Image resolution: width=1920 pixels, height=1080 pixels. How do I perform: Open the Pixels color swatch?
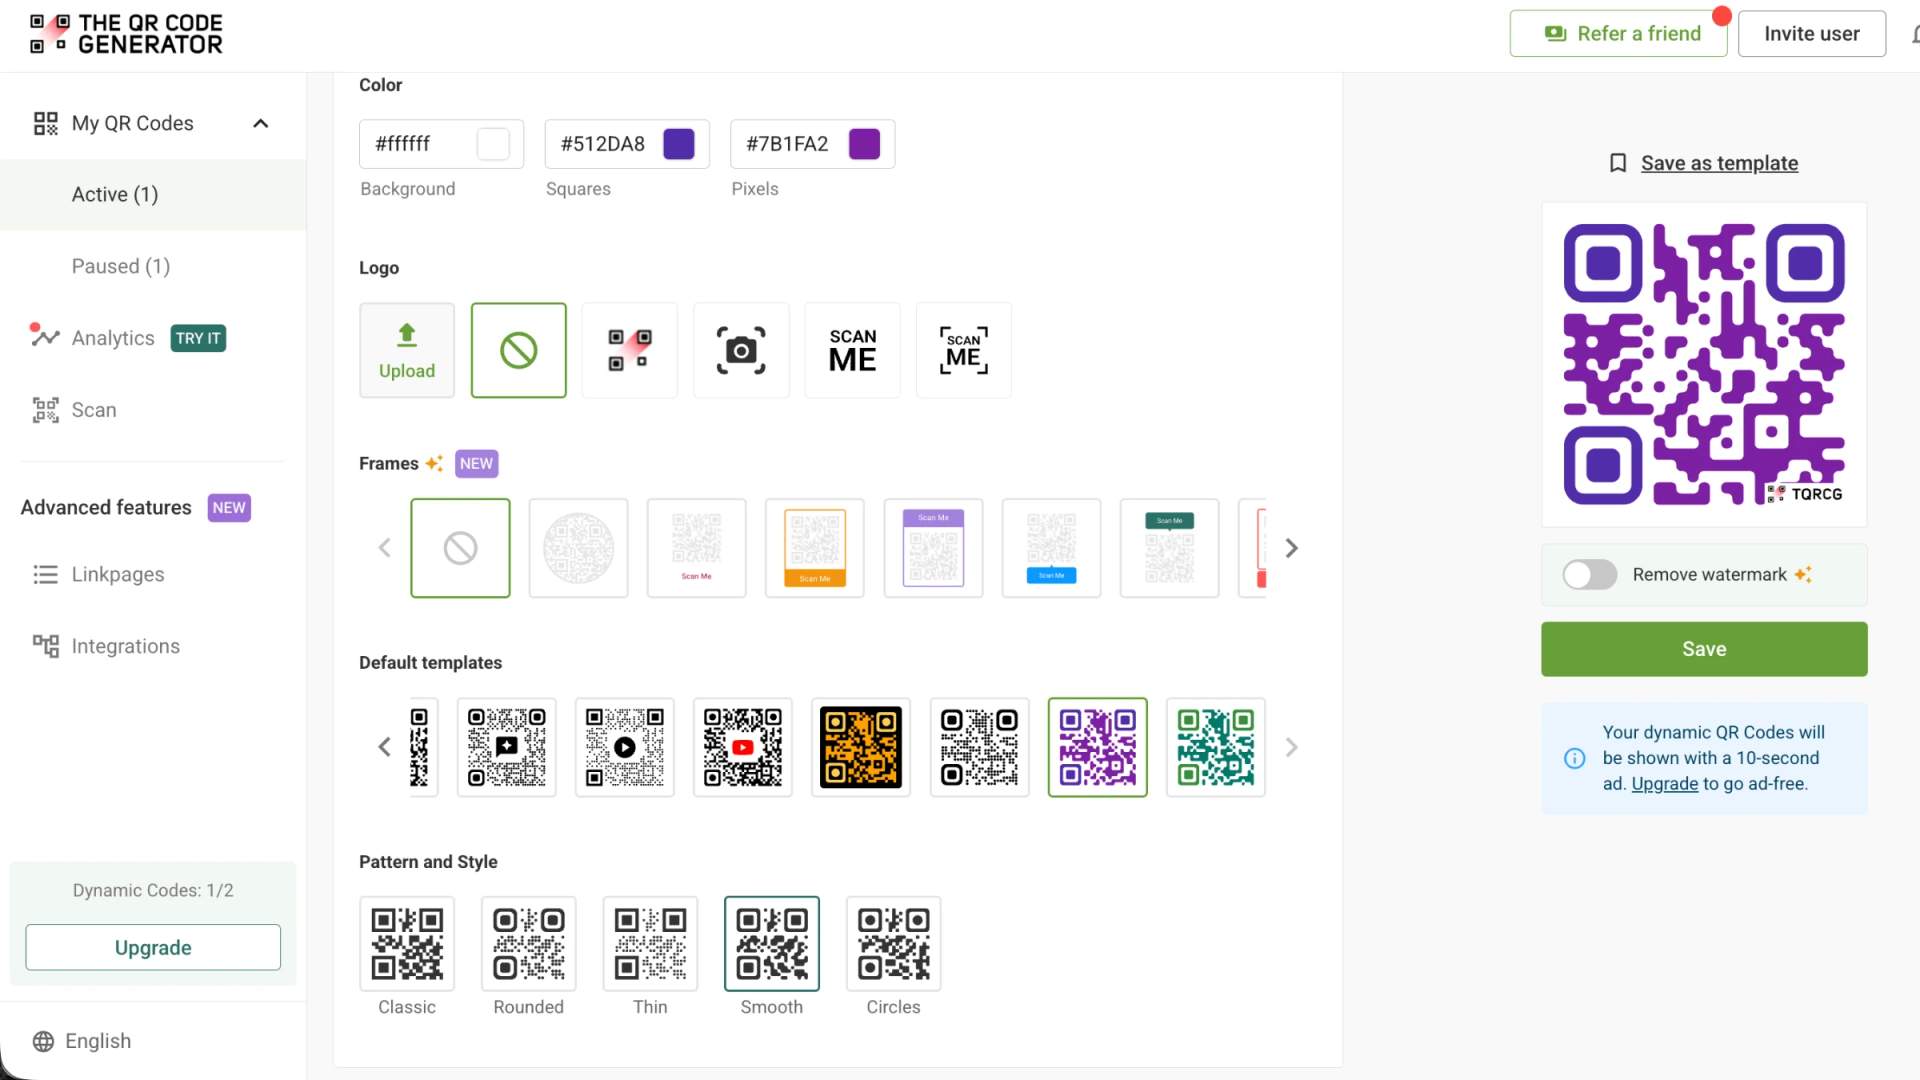tap(865, 144)
